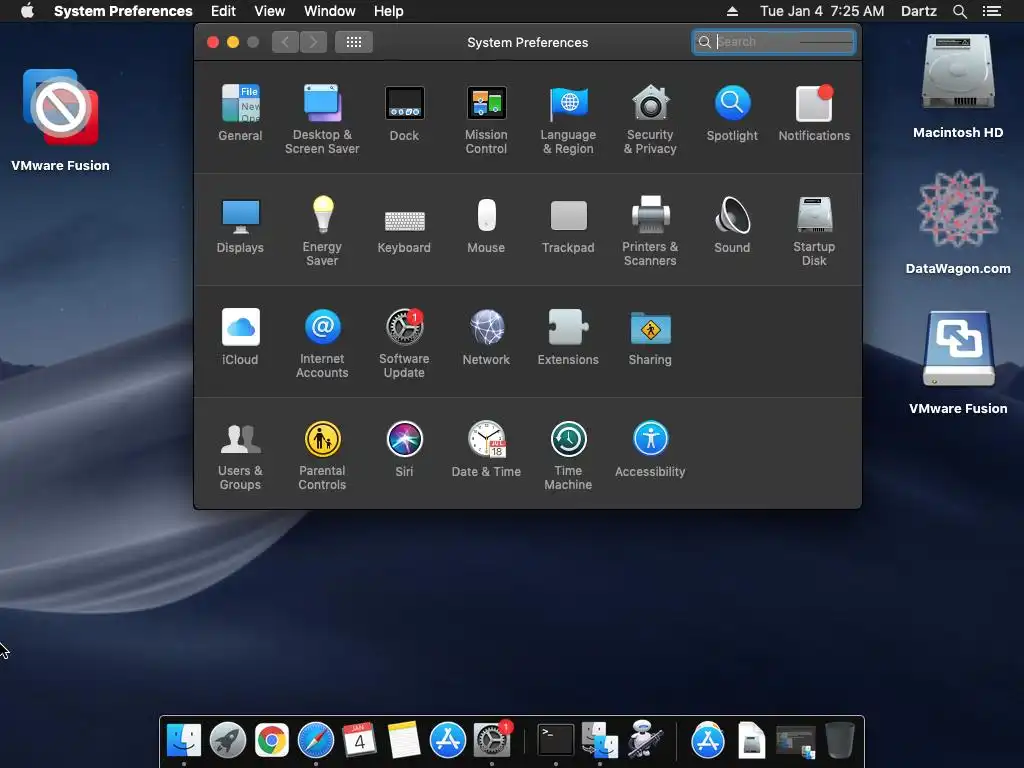Open Startup Disk preferences
The height and width of the screenshot is (768, 1024).
(x=814, y=231)
